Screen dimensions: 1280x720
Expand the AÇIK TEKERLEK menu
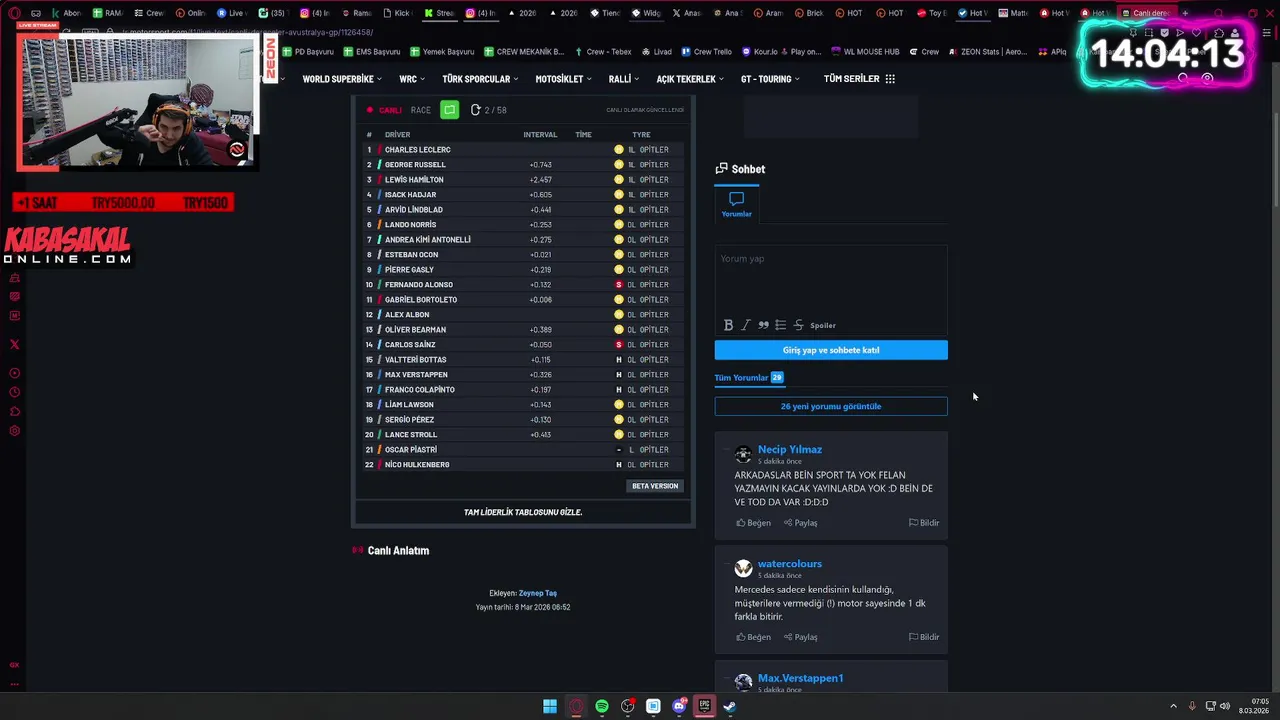(x=690, y=79)
